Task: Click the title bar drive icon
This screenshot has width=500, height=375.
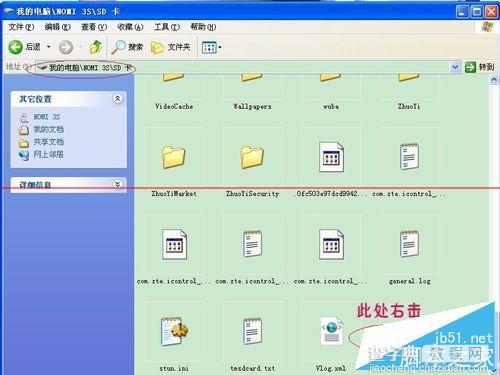Action: tap(9, 11)
